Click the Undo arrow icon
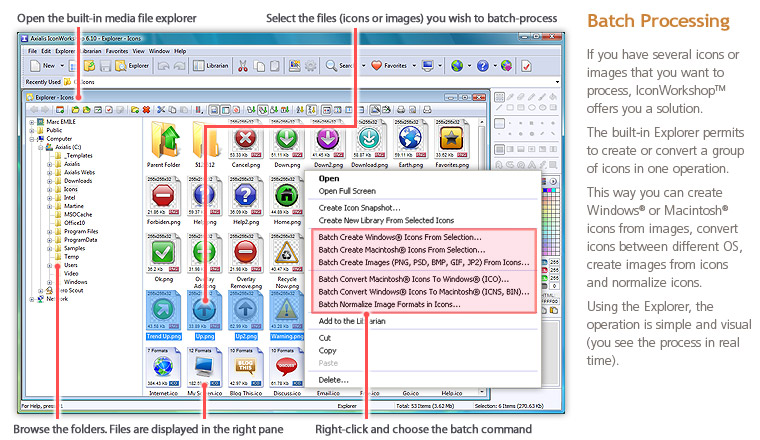The height and width of the screenshot is (440, 760). pos(164,66)
